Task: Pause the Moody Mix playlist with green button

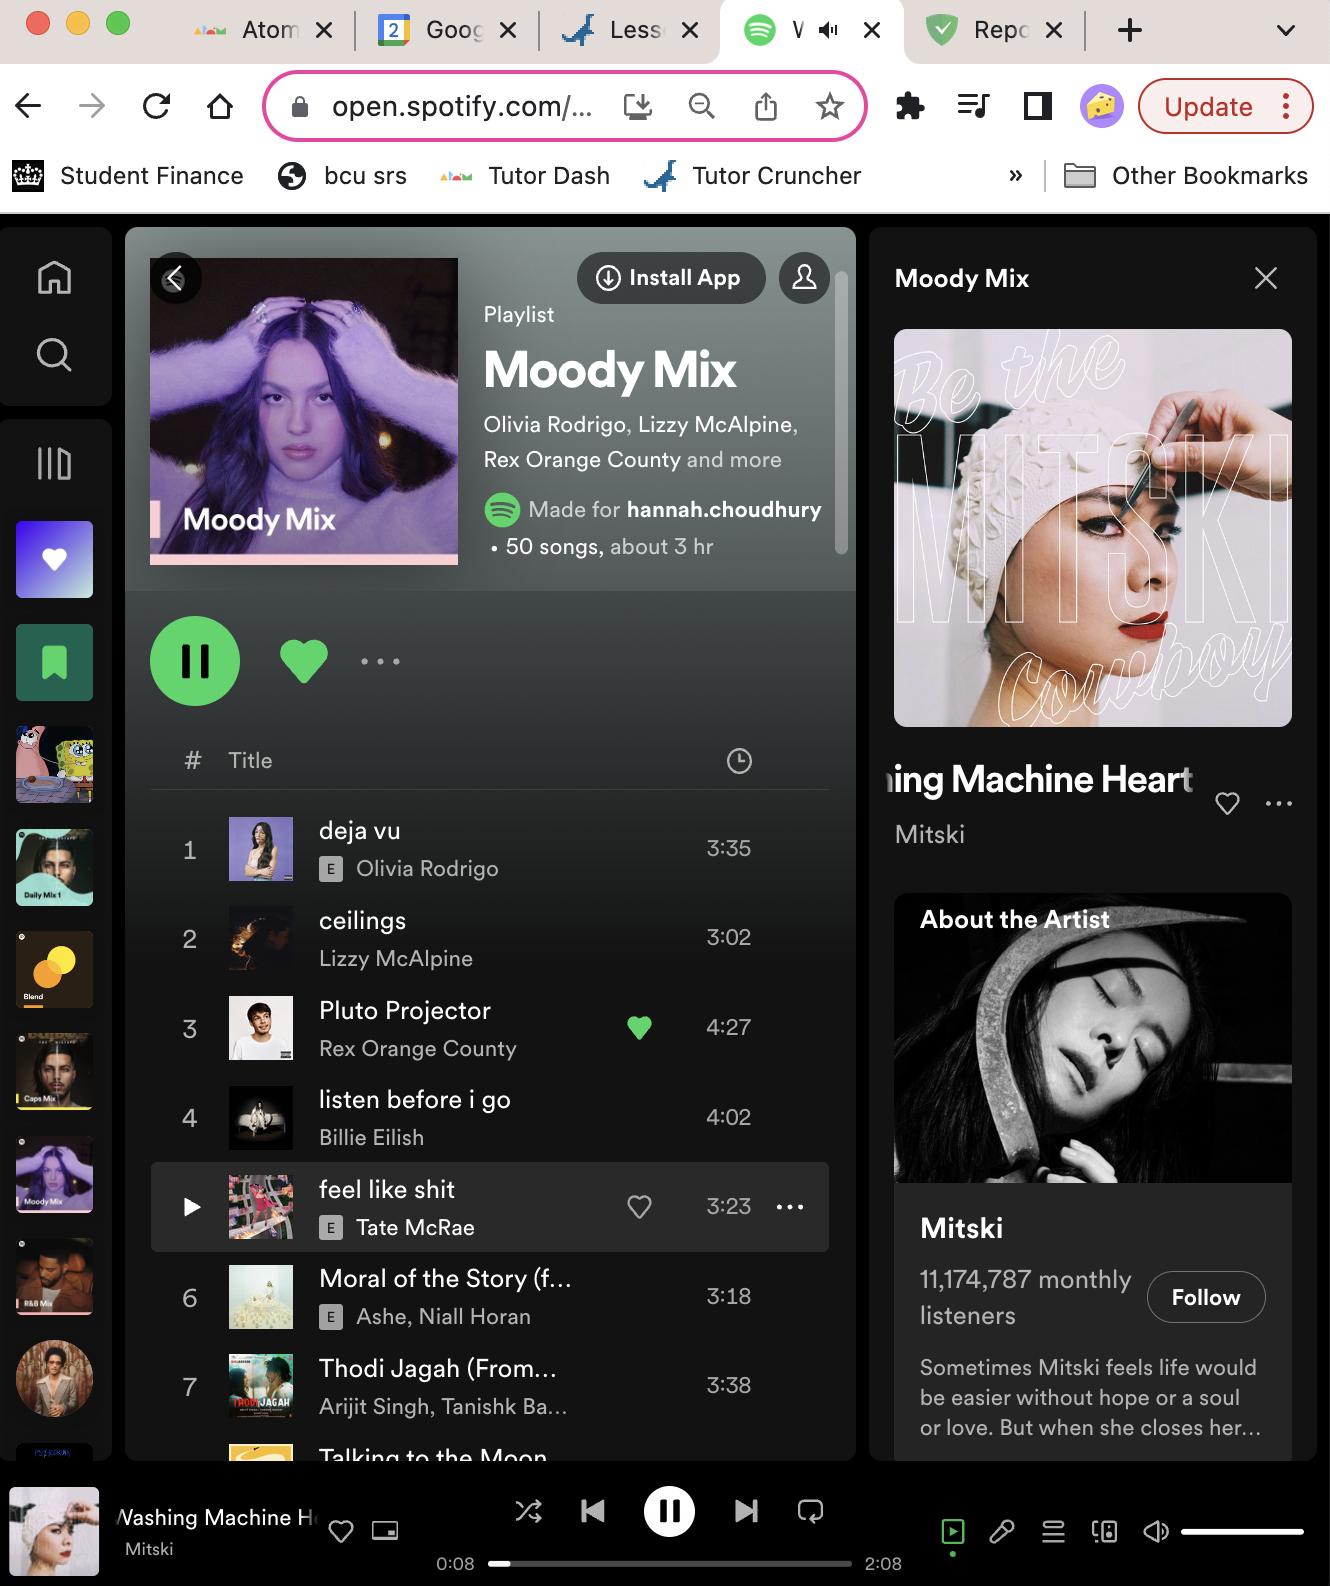Action: pyautogui.click(x=195, y=661)
